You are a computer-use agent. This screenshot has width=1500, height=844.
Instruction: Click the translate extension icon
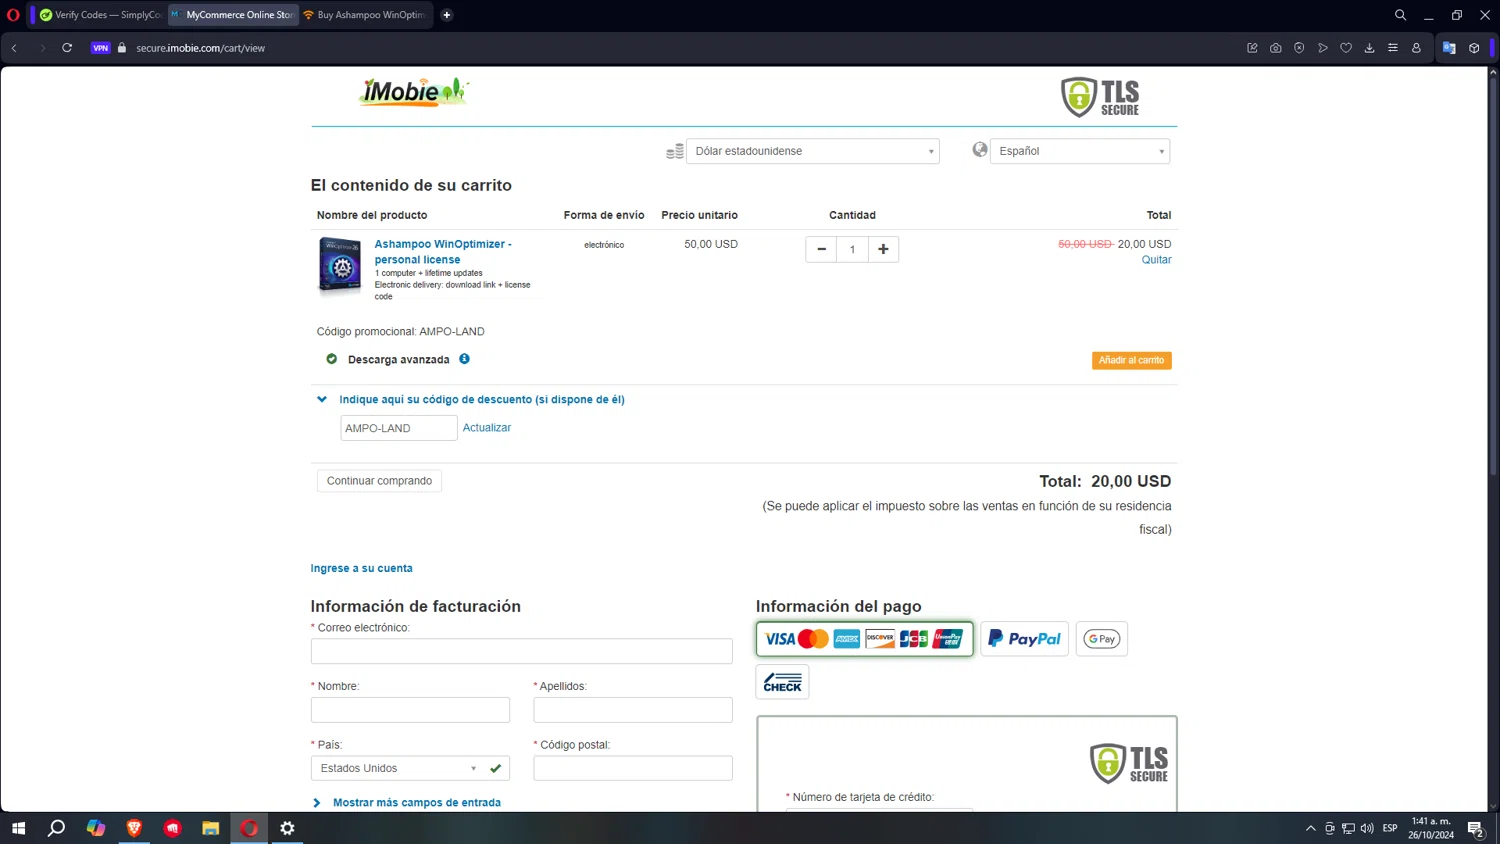pyautogui.click(x=1449, y=48)
